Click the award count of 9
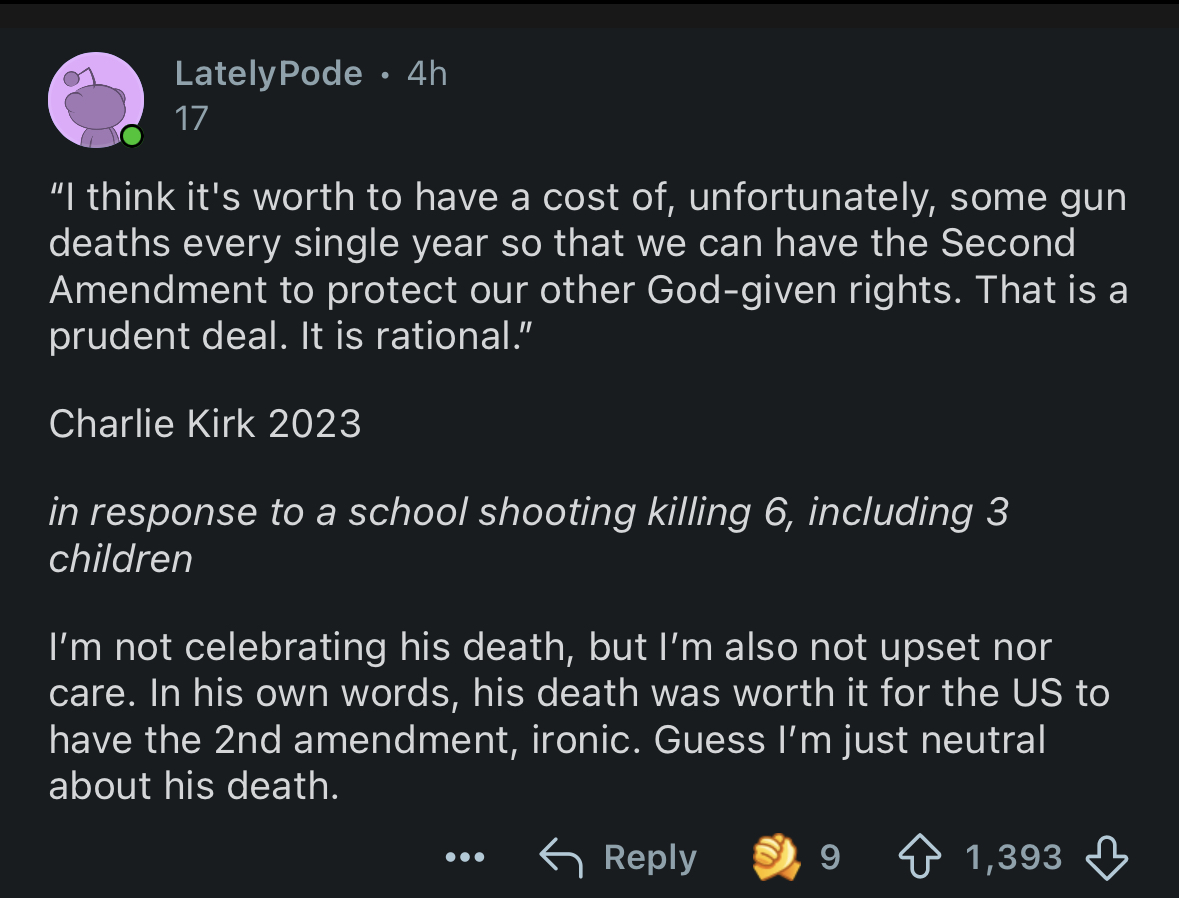 (829, 857)
